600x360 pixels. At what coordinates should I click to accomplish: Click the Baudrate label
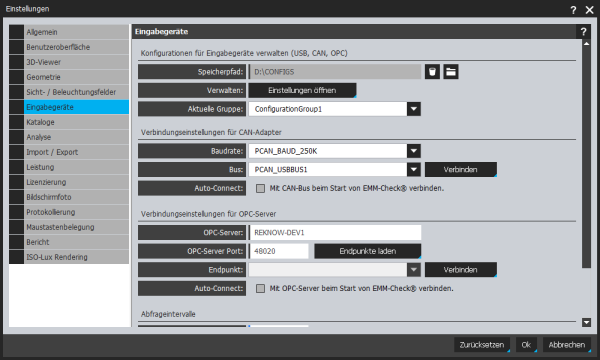tap(192, 151)
